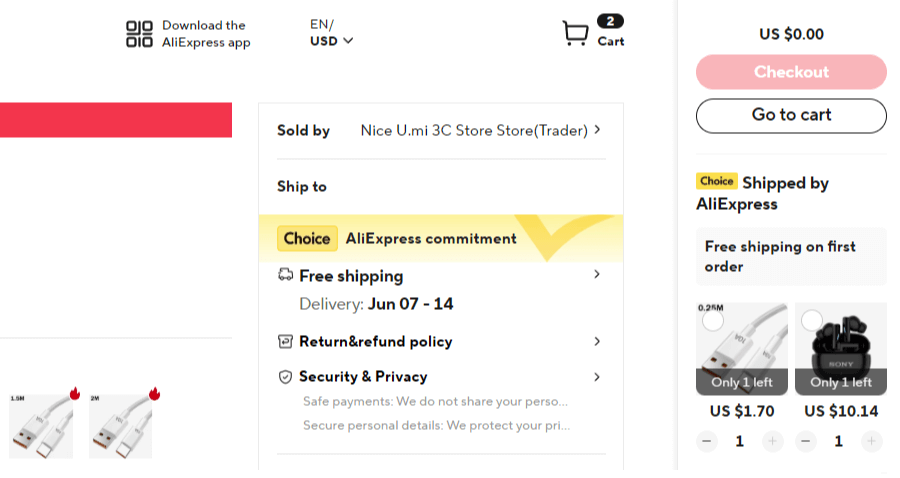This screenshot has height=478, width=900.
Task: Select the 0.25M cable item checkbox
Action: (x=713, y=320)
